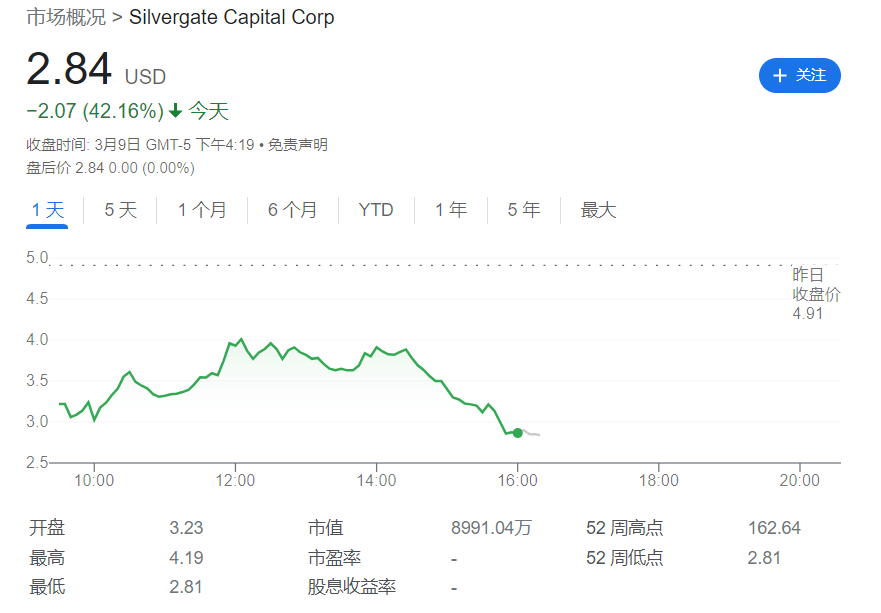Screen dimensions: 881x613
Task: Select the YTD time range
Action: (375, 210)
